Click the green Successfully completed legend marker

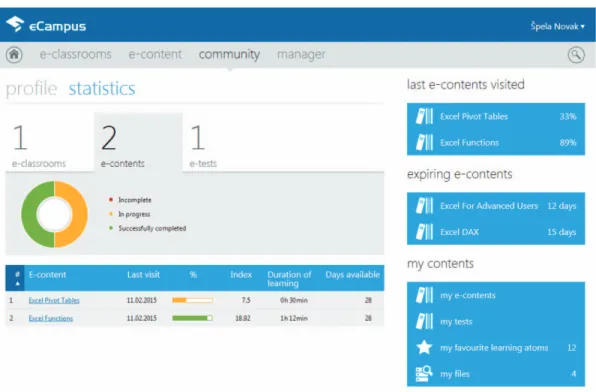111,228
